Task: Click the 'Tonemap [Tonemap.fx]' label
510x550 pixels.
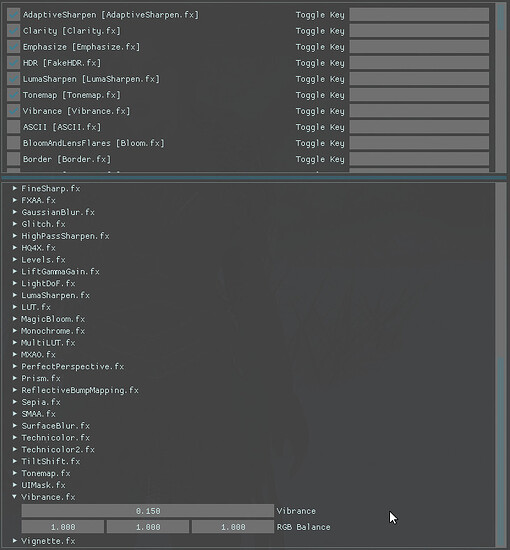Action: click(x=72, y=95)
